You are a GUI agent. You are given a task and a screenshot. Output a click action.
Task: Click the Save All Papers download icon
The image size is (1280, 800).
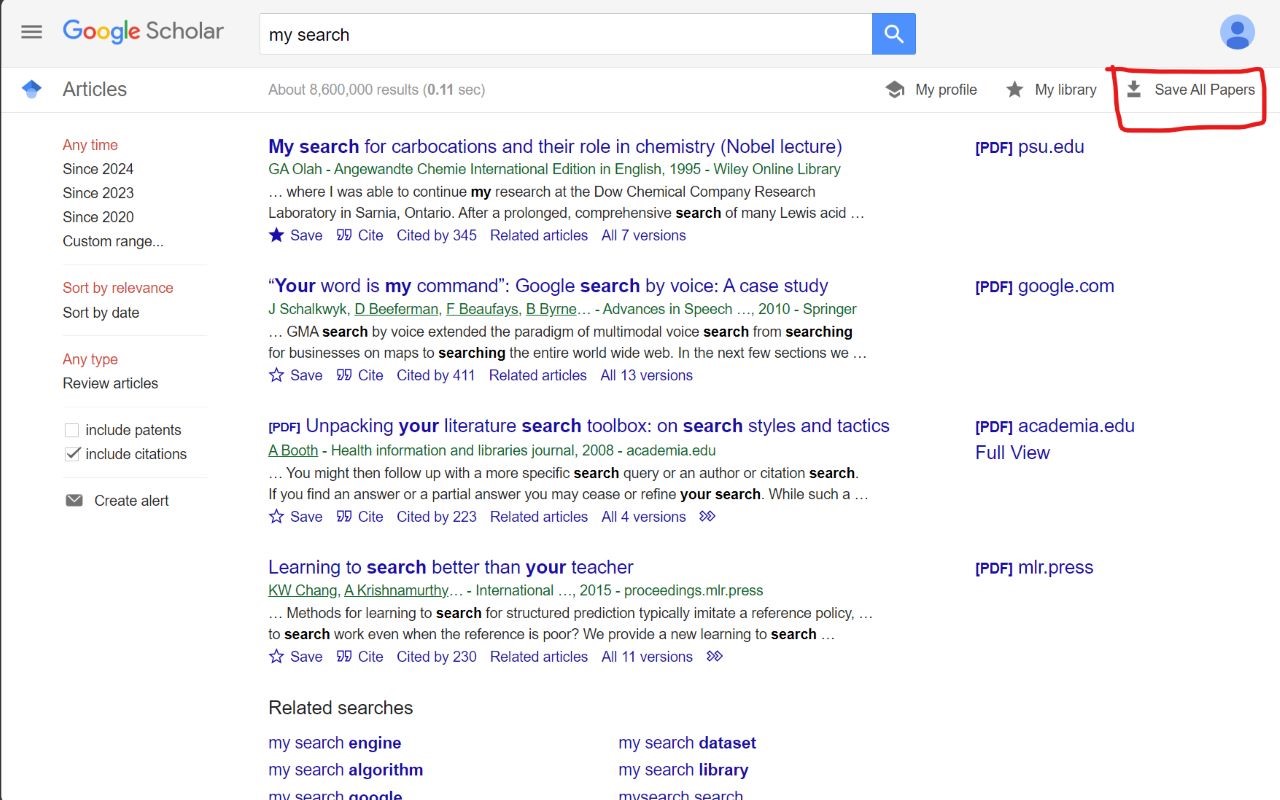[x=1134, y=90]
